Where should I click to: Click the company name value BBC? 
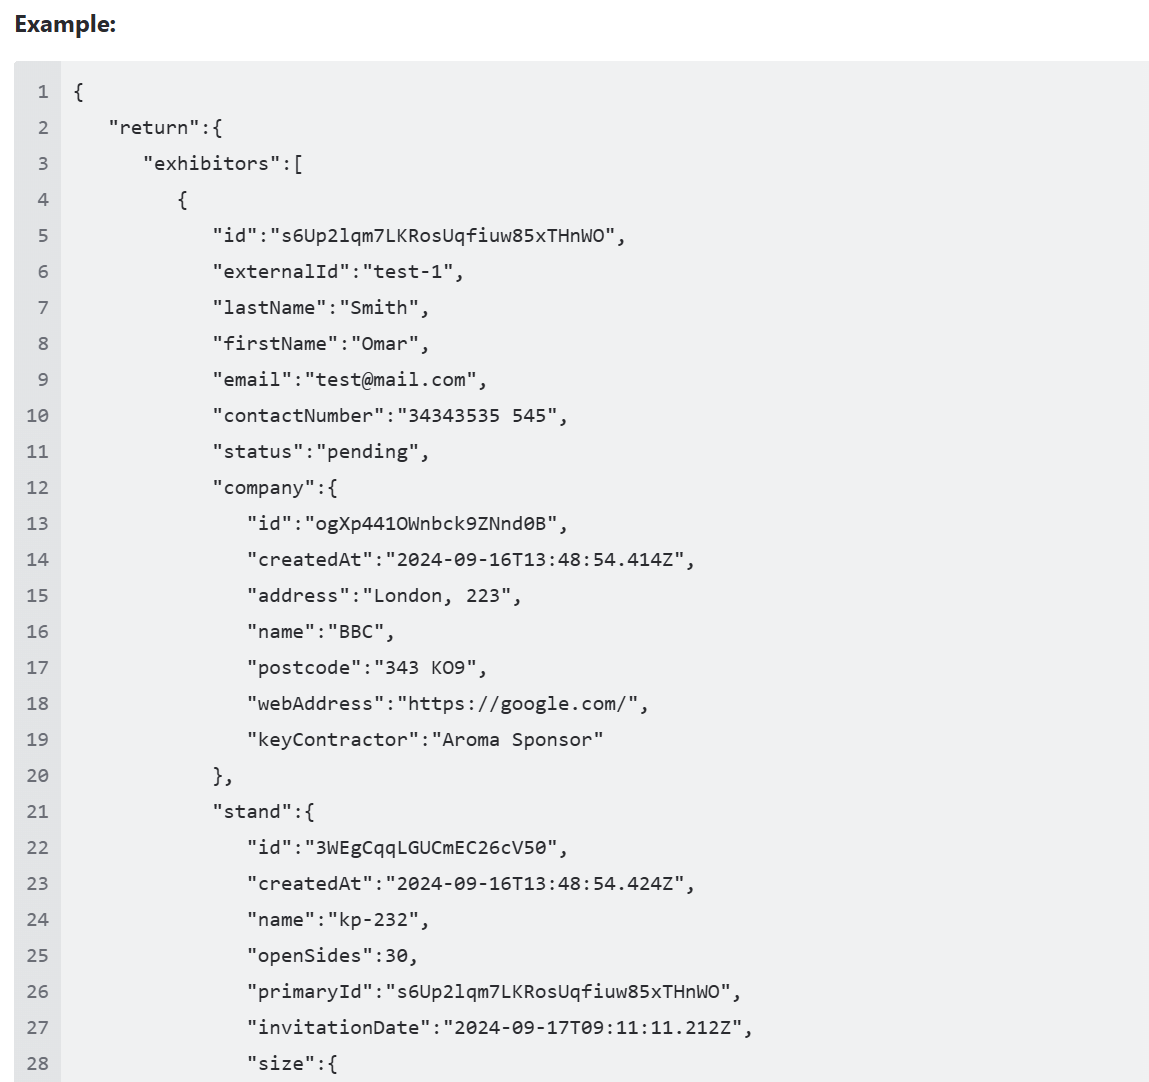pyautogui.click(x=356, y=631)
